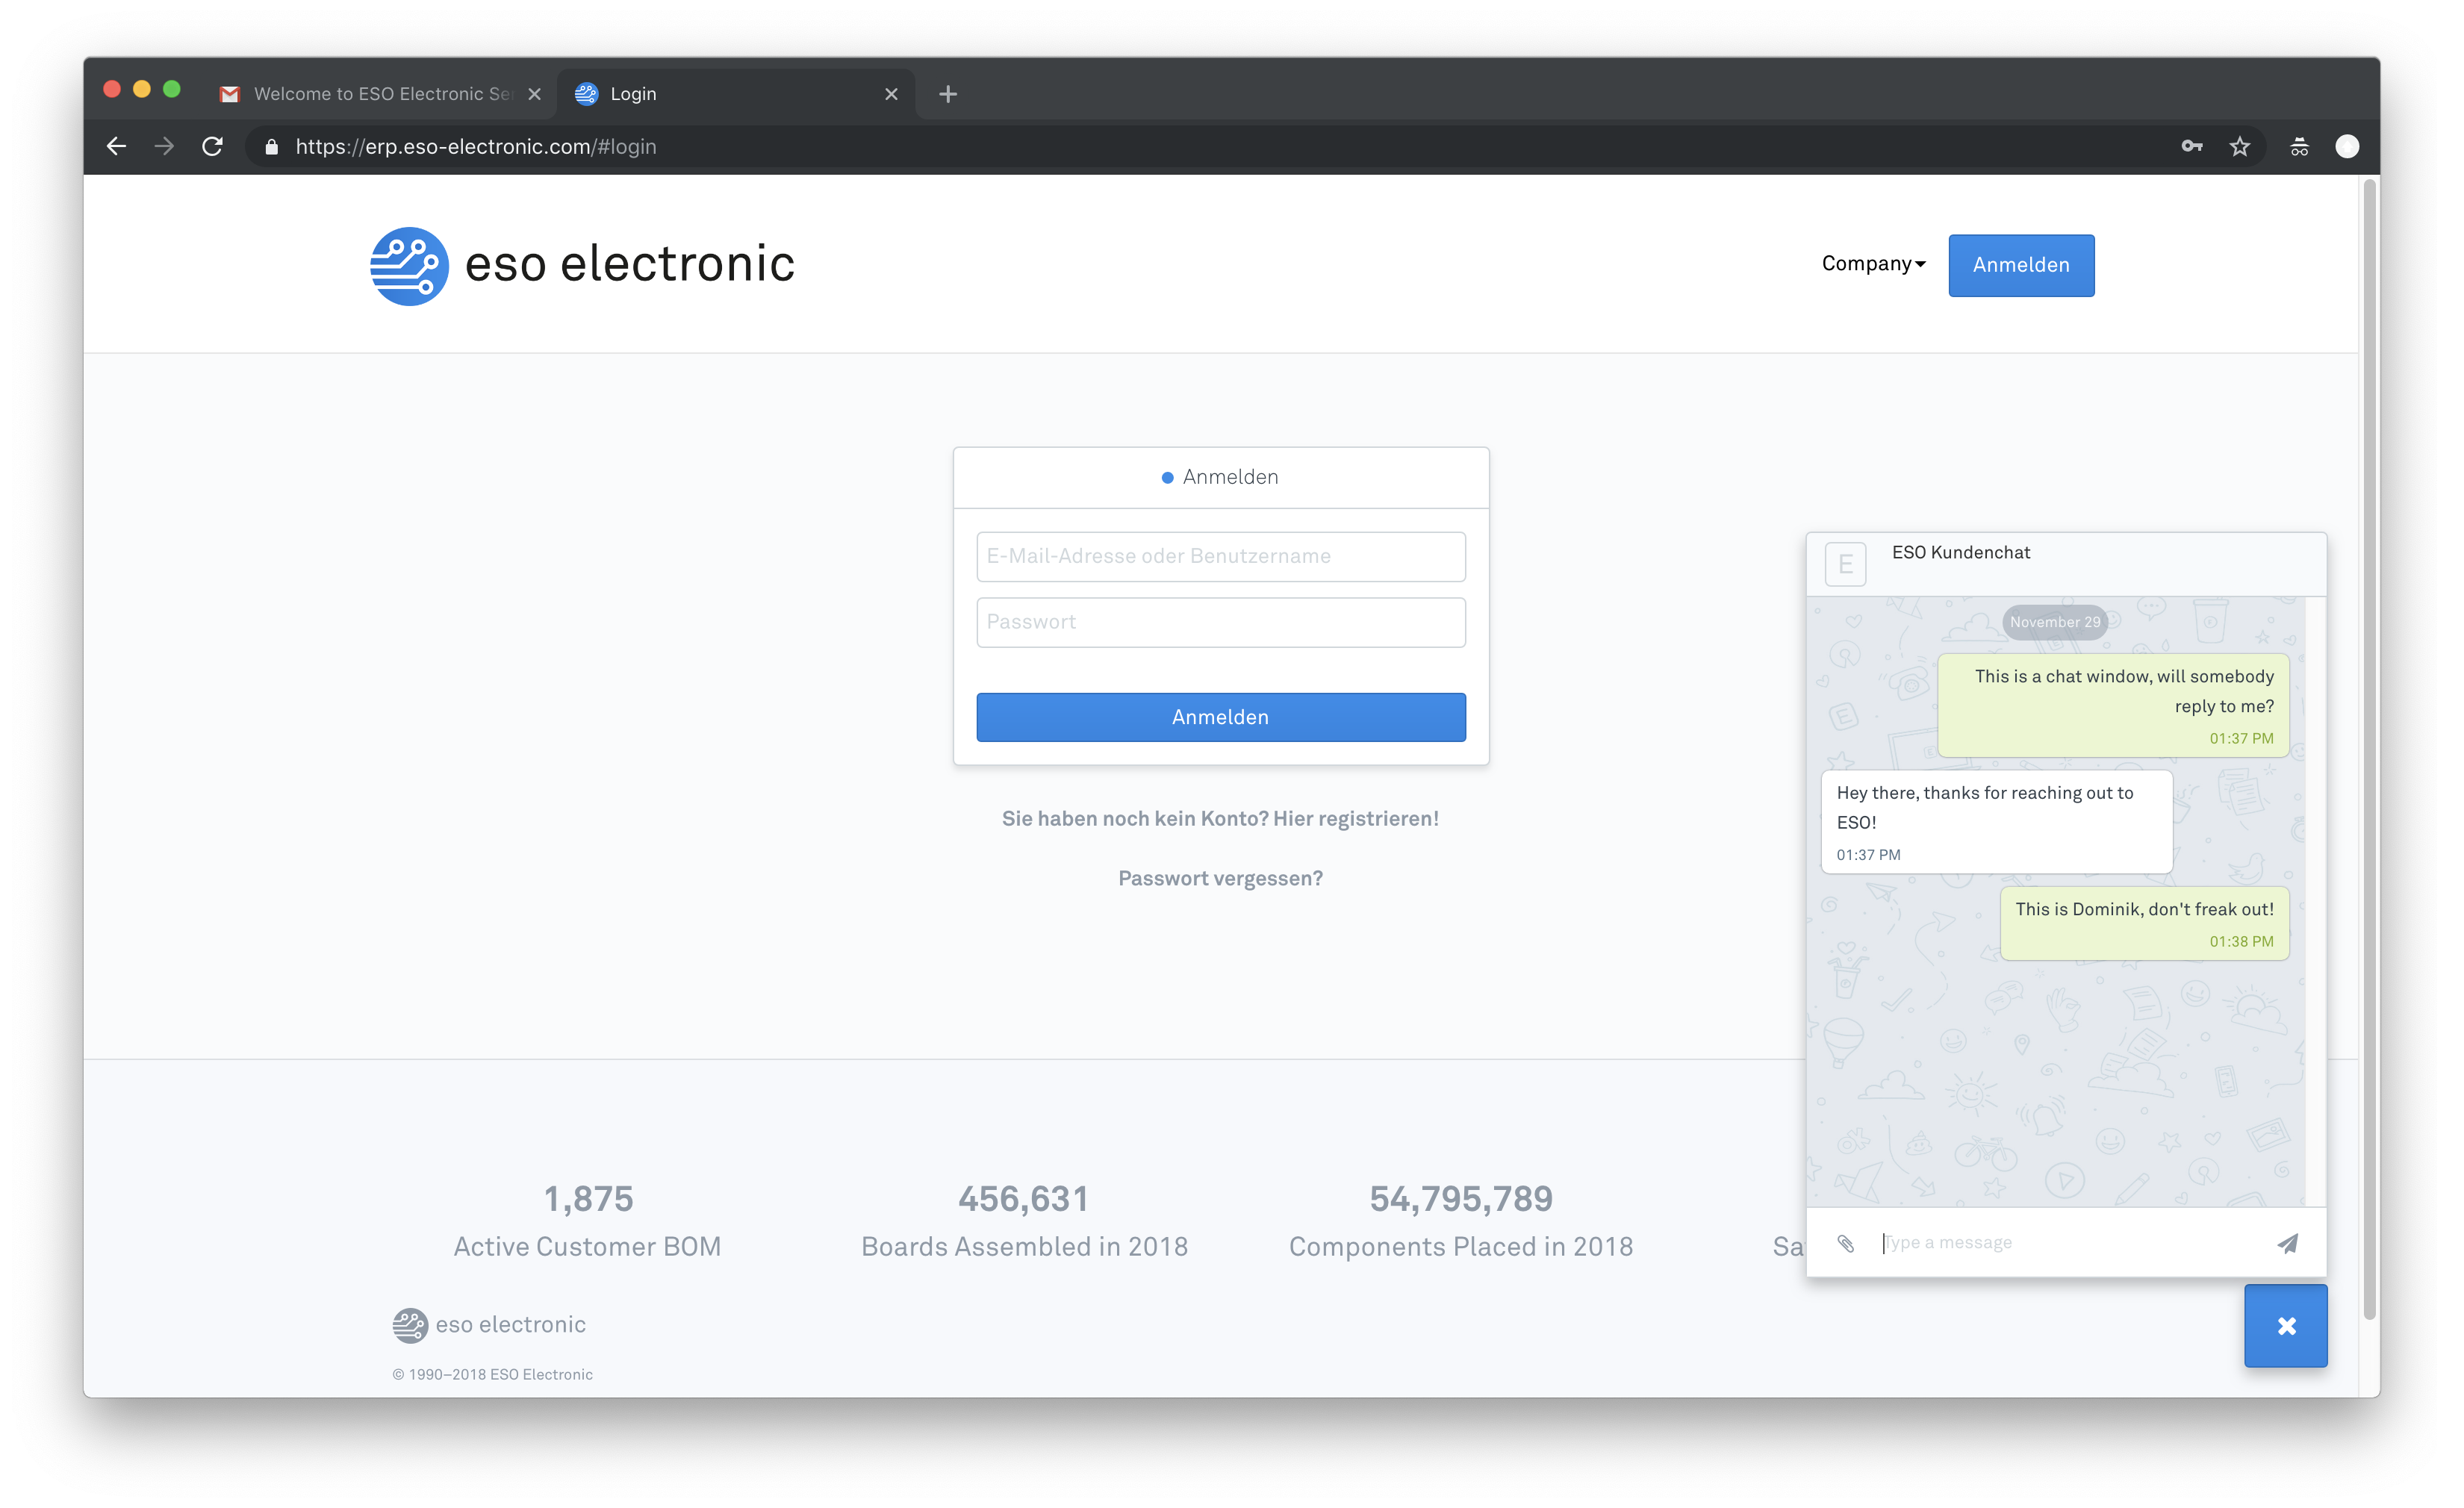Reload the page
Screen dimensions: 2464x1508
(x=212, y=147)
